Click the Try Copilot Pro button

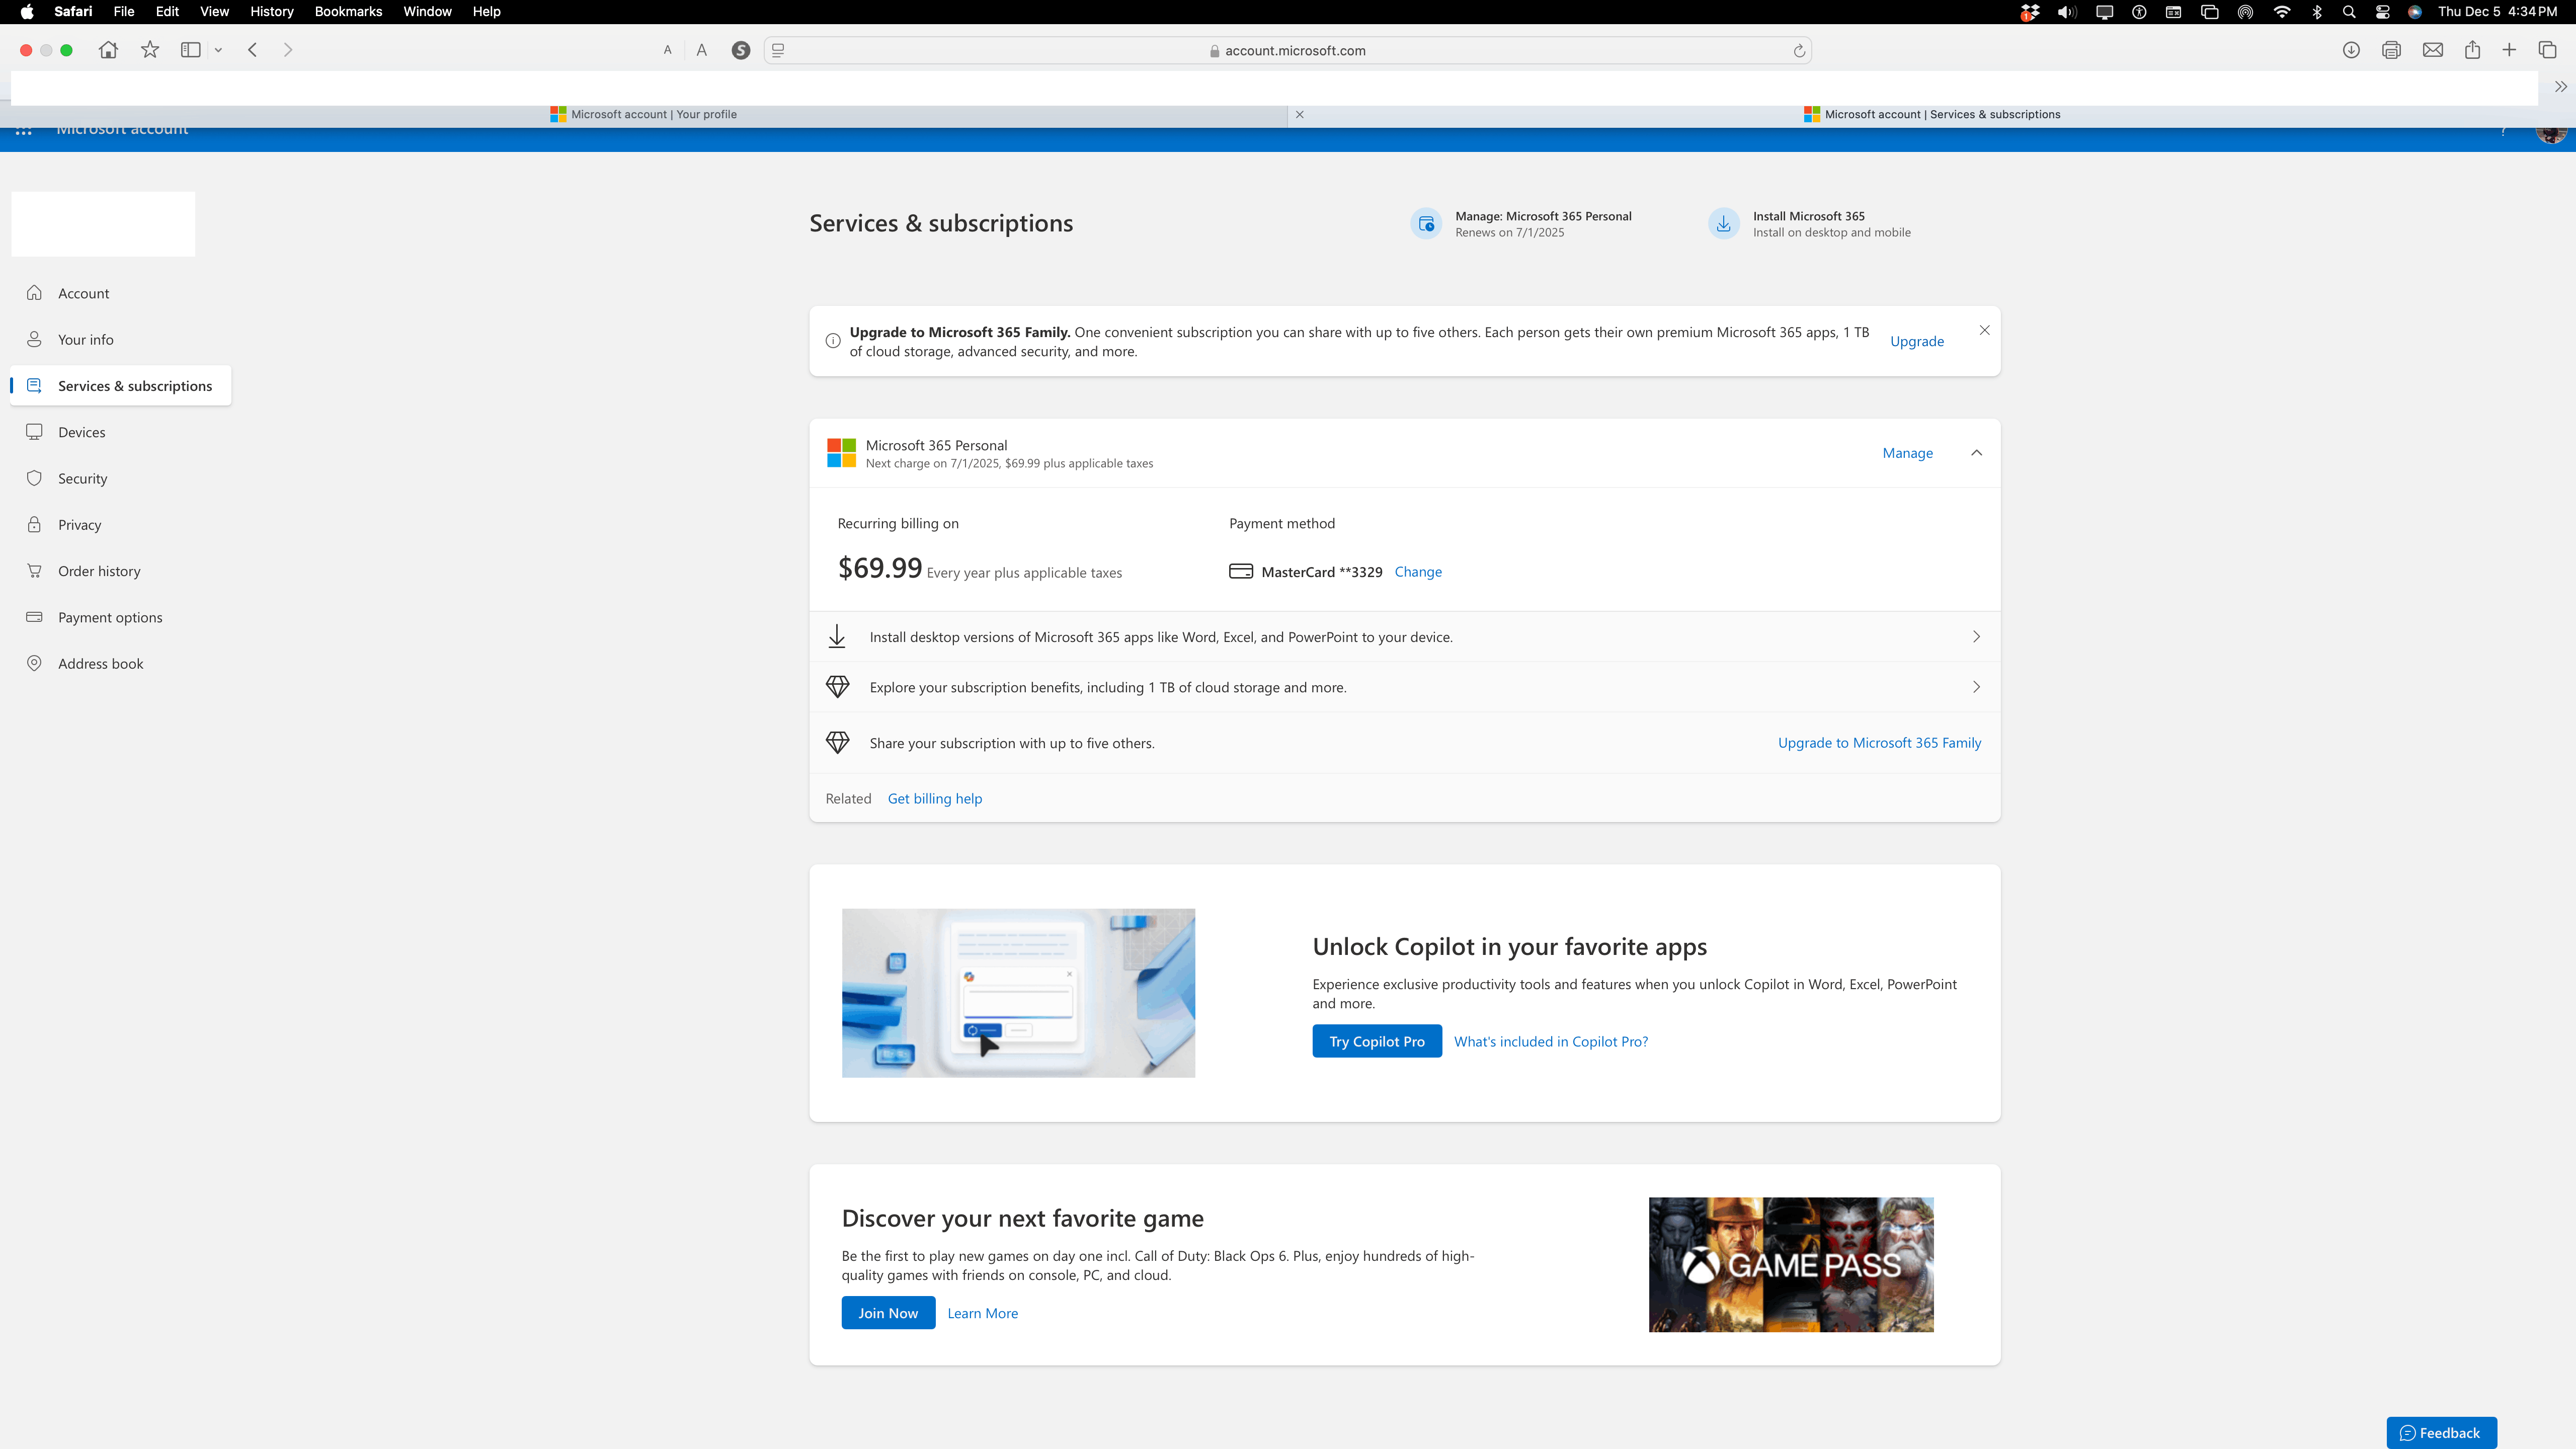click(1376, 1041)
